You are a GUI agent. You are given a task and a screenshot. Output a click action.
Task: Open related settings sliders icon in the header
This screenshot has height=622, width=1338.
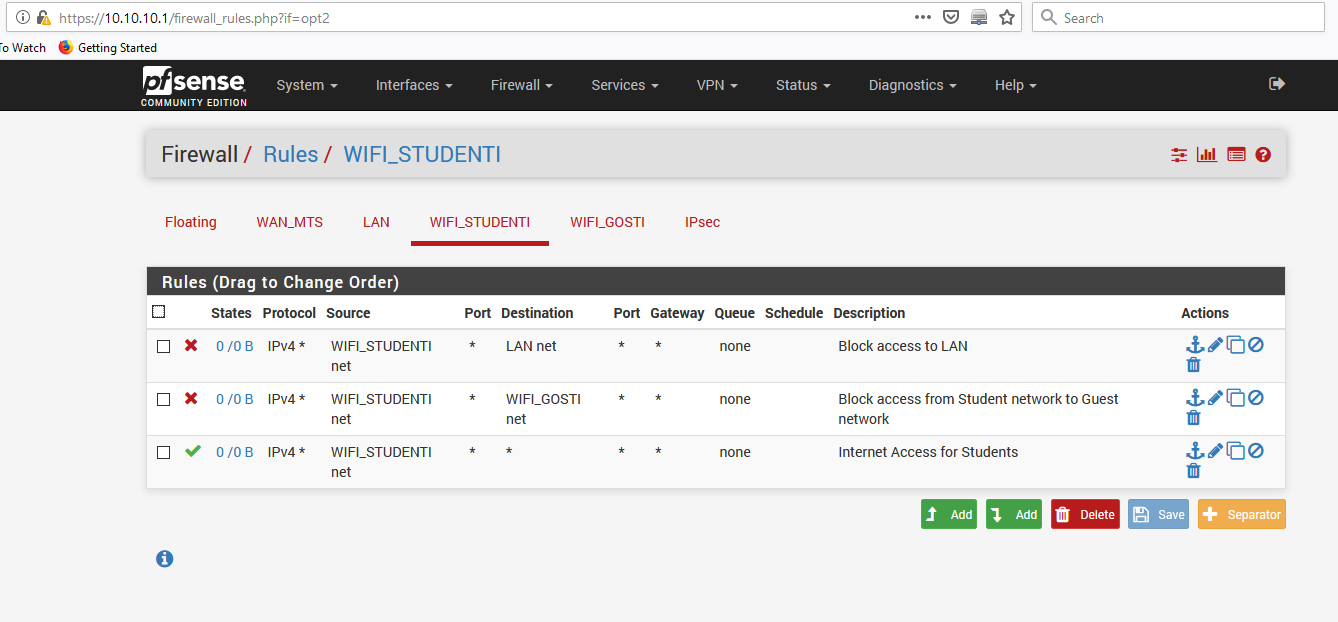click(x=1179, y=155)
